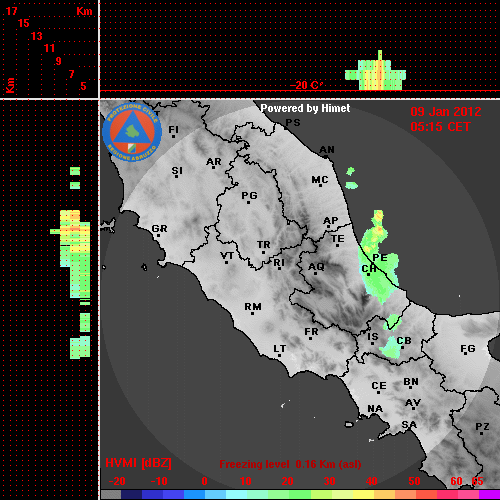
Task: Click the '20' dBZ scale value
Action: (288, 481)
